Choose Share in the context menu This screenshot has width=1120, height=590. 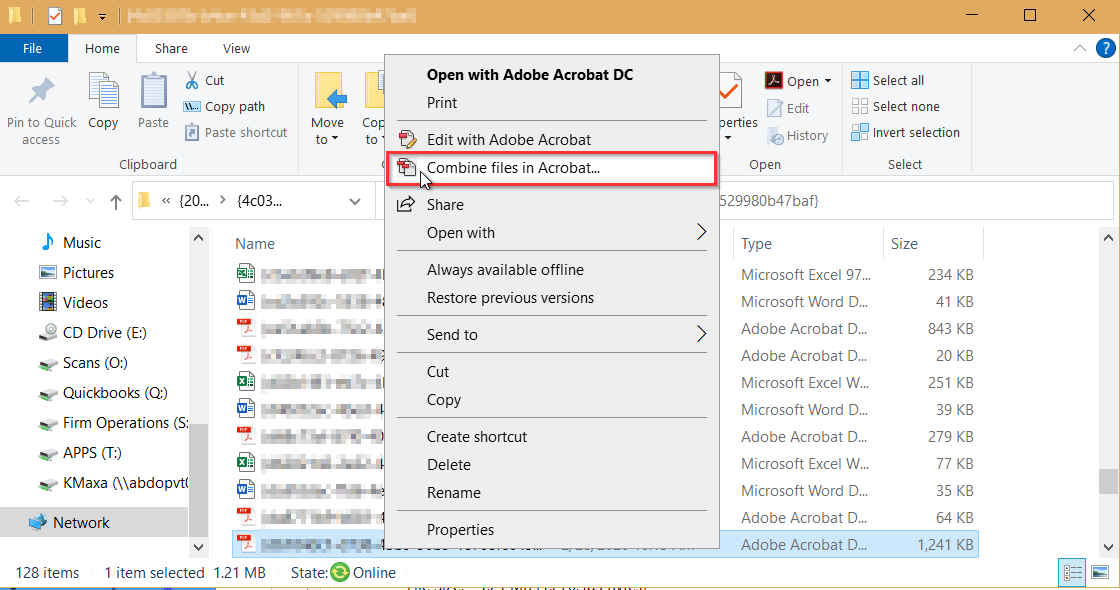coord(551,204)
